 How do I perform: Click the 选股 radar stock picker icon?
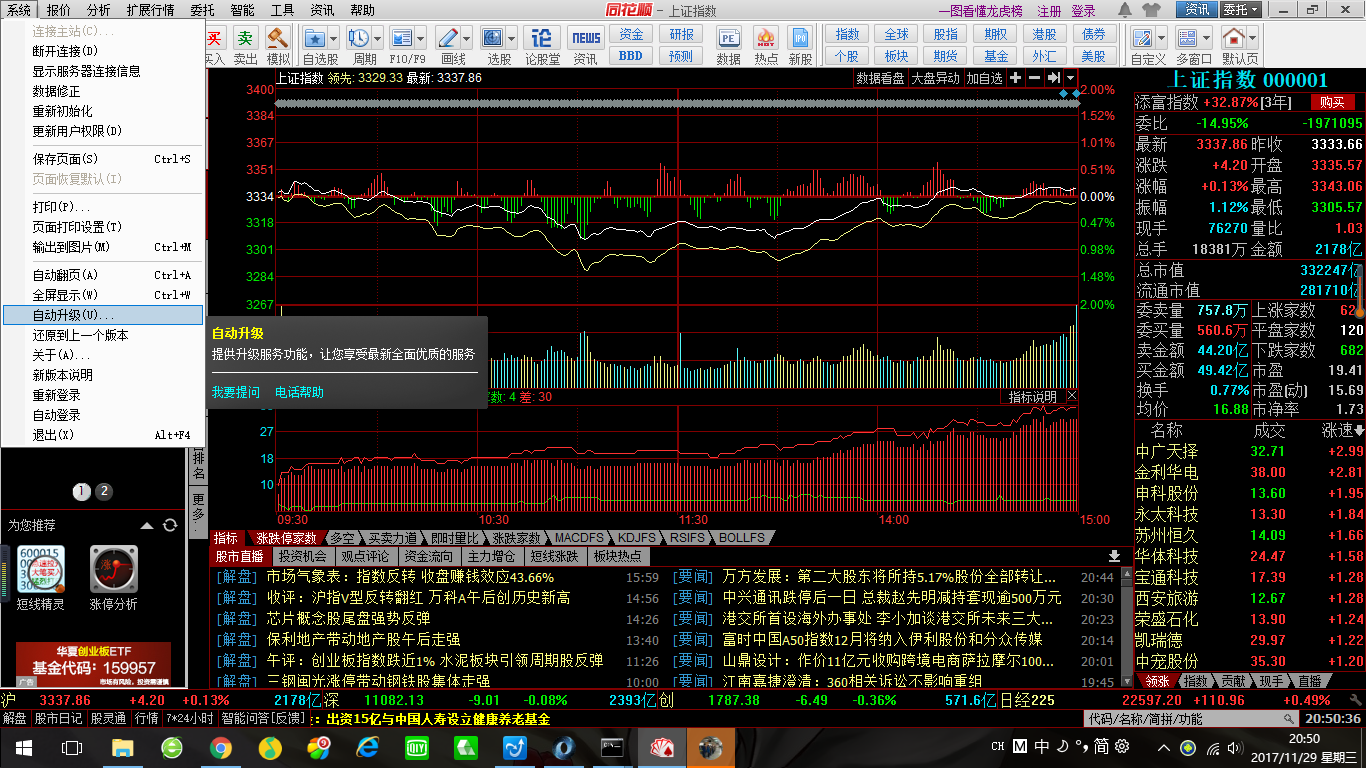493,39
